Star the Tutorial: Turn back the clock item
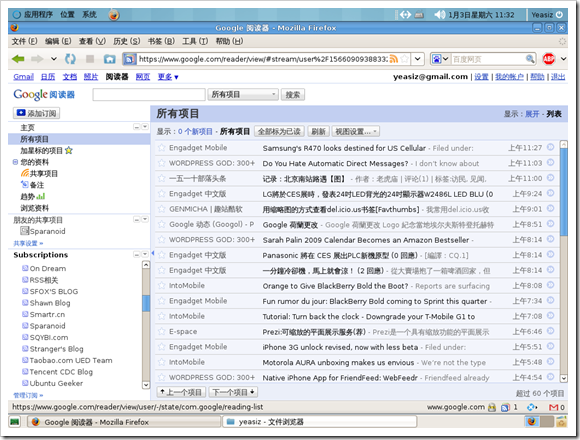 (161, 316)
